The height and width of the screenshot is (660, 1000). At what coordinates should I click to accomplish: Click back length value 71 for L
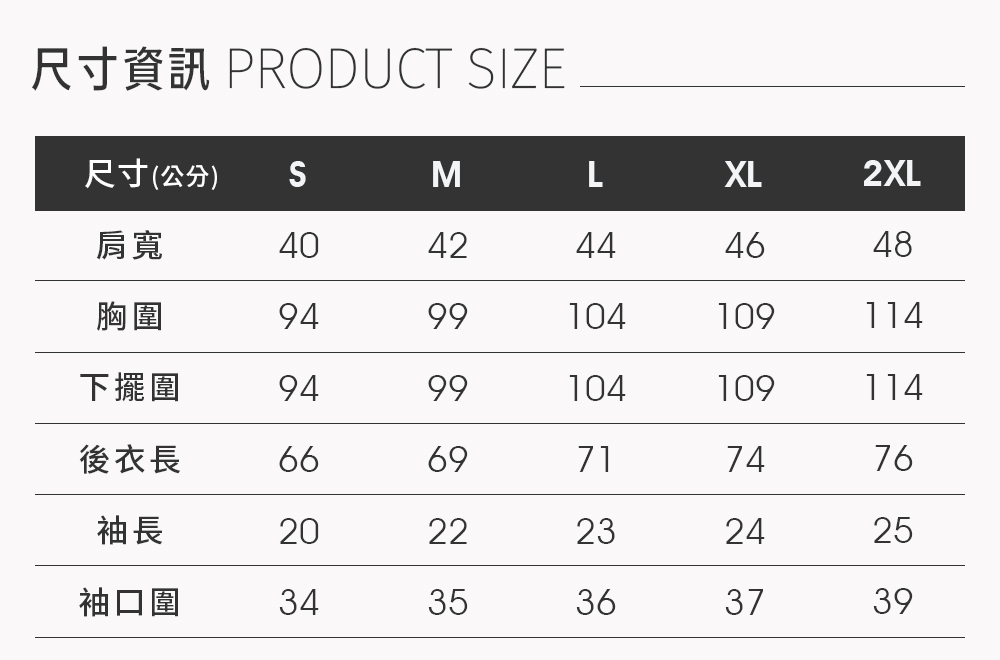tap(595, 459)
